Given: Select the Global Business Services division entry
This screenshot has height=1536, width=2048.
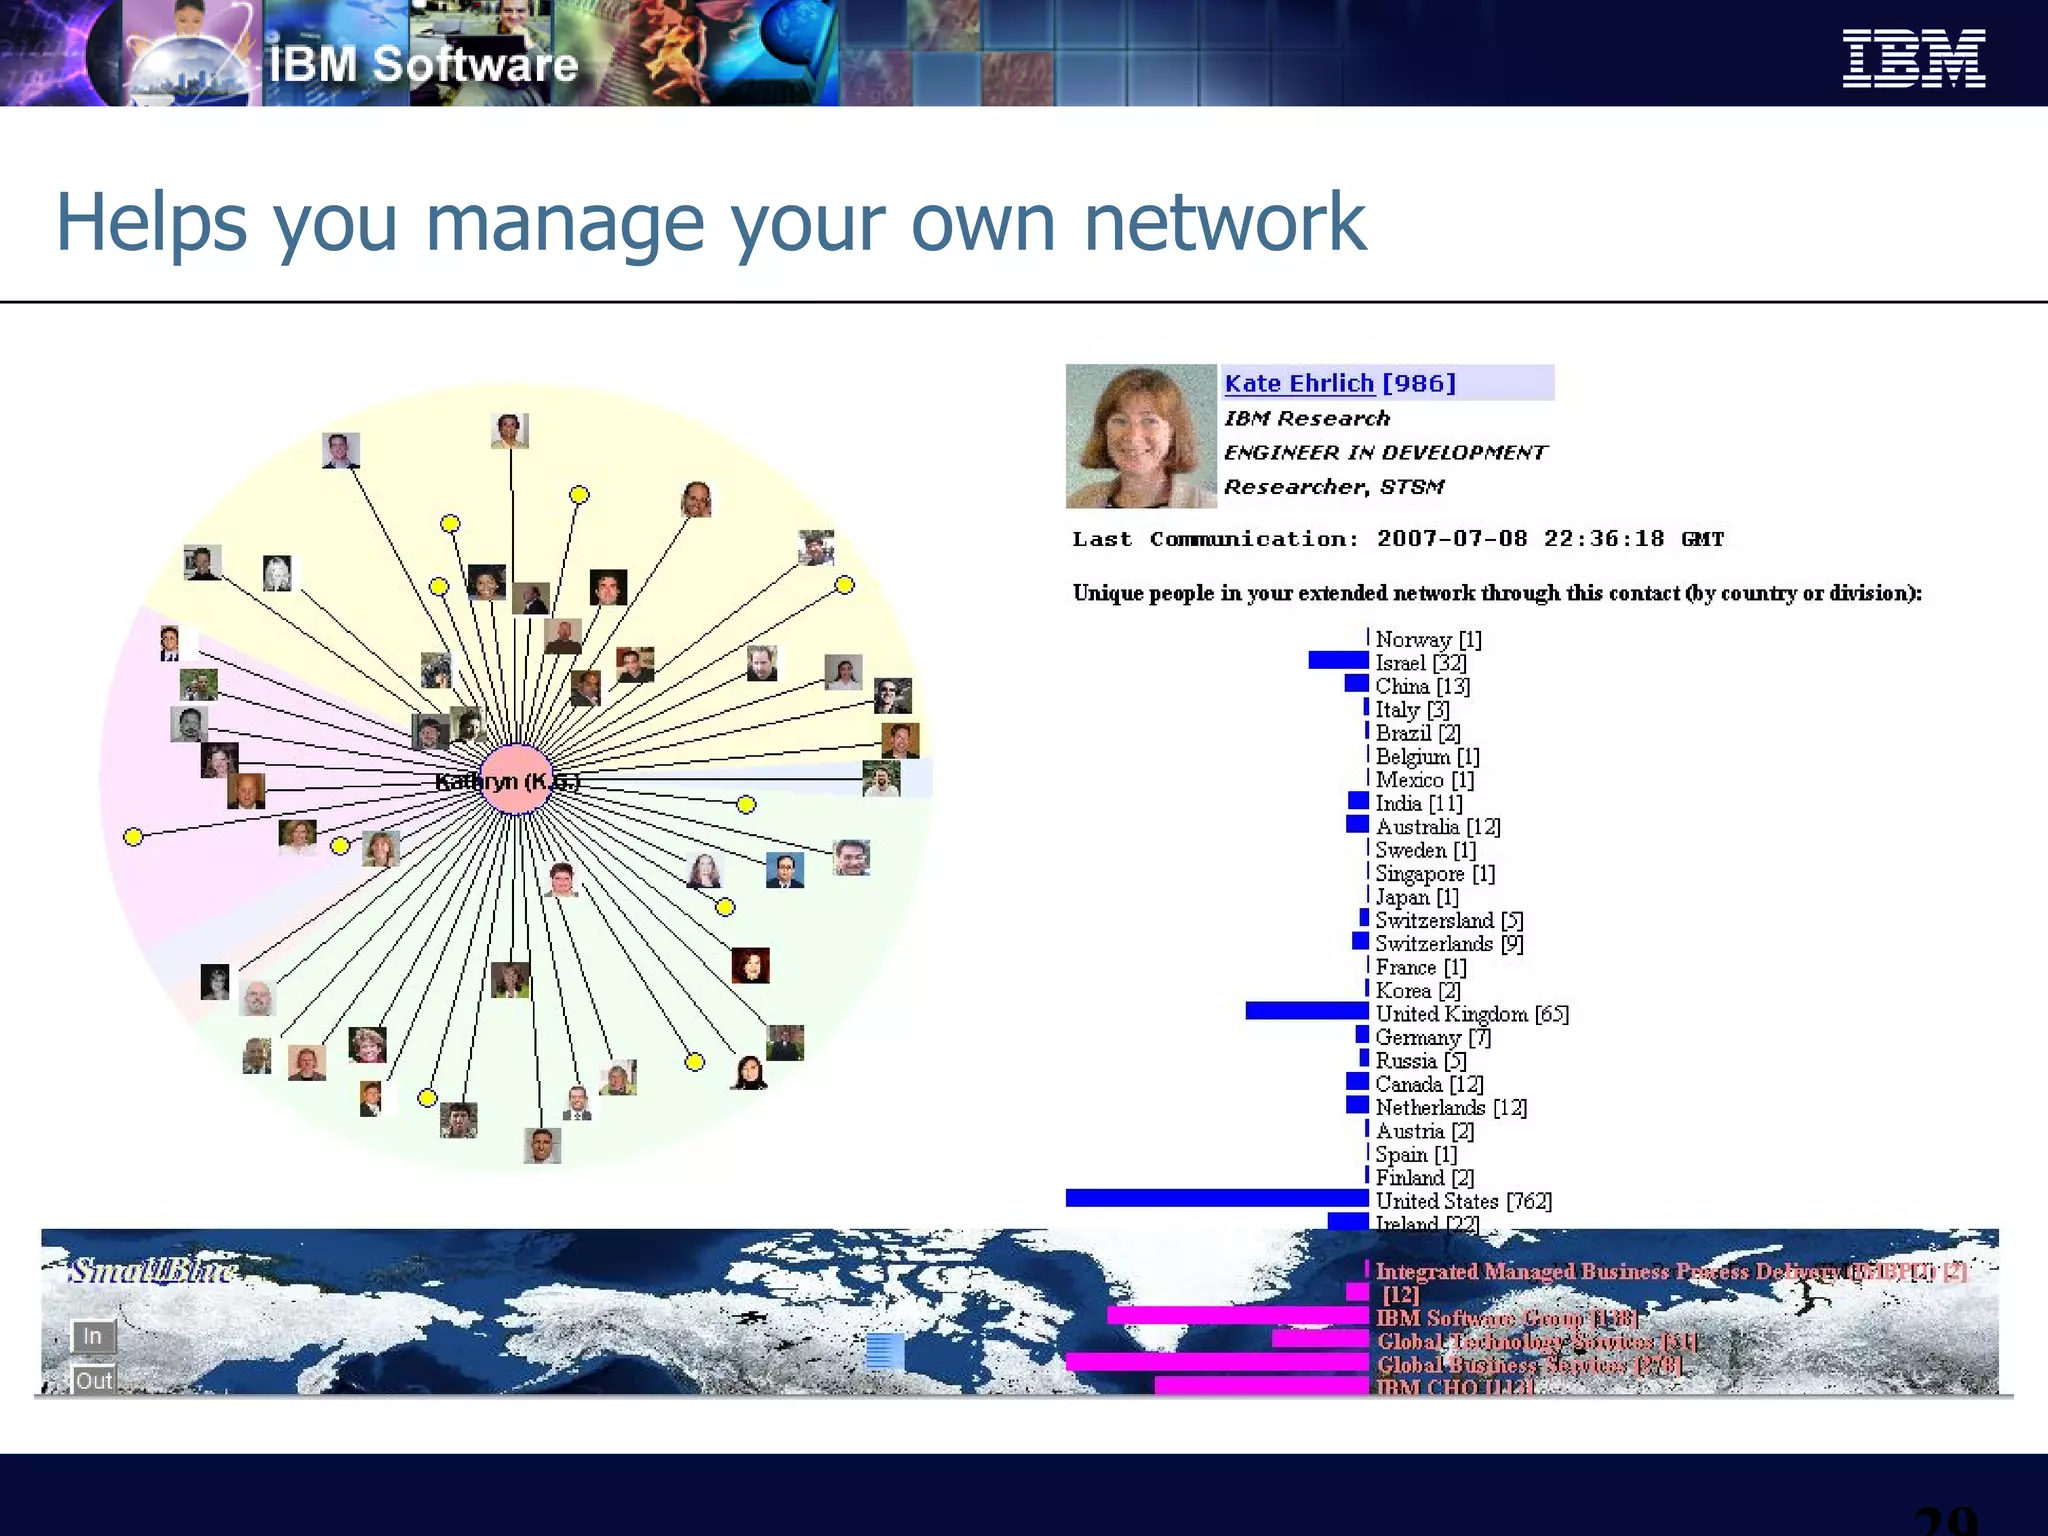Looking at the screenshot, I should 1529,1365.
